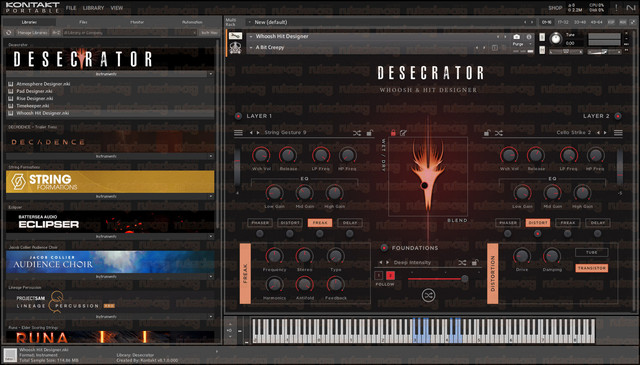Screen dimensions: 640x365
Task: Click the info icon in instrument header
Action: coord(529,37)
